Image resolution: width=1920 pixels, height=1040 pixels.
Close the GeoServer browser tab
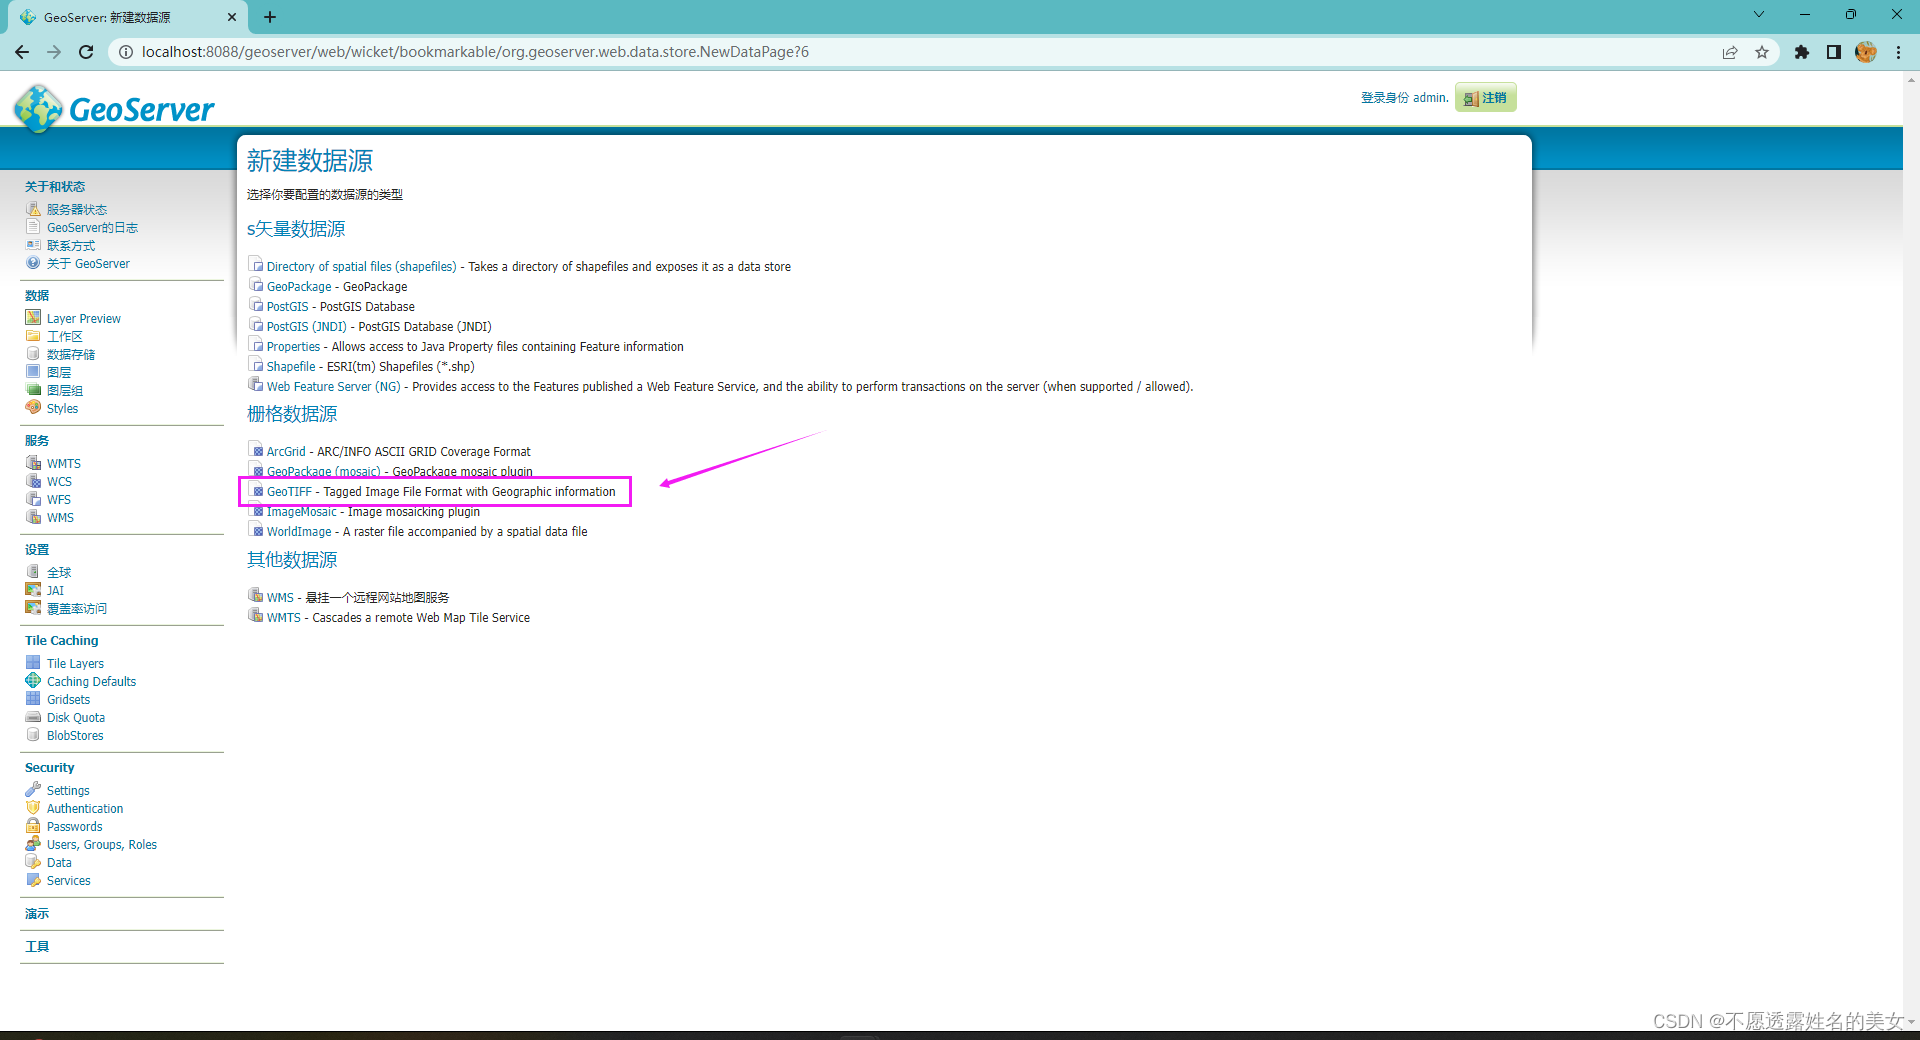(232, 17)
